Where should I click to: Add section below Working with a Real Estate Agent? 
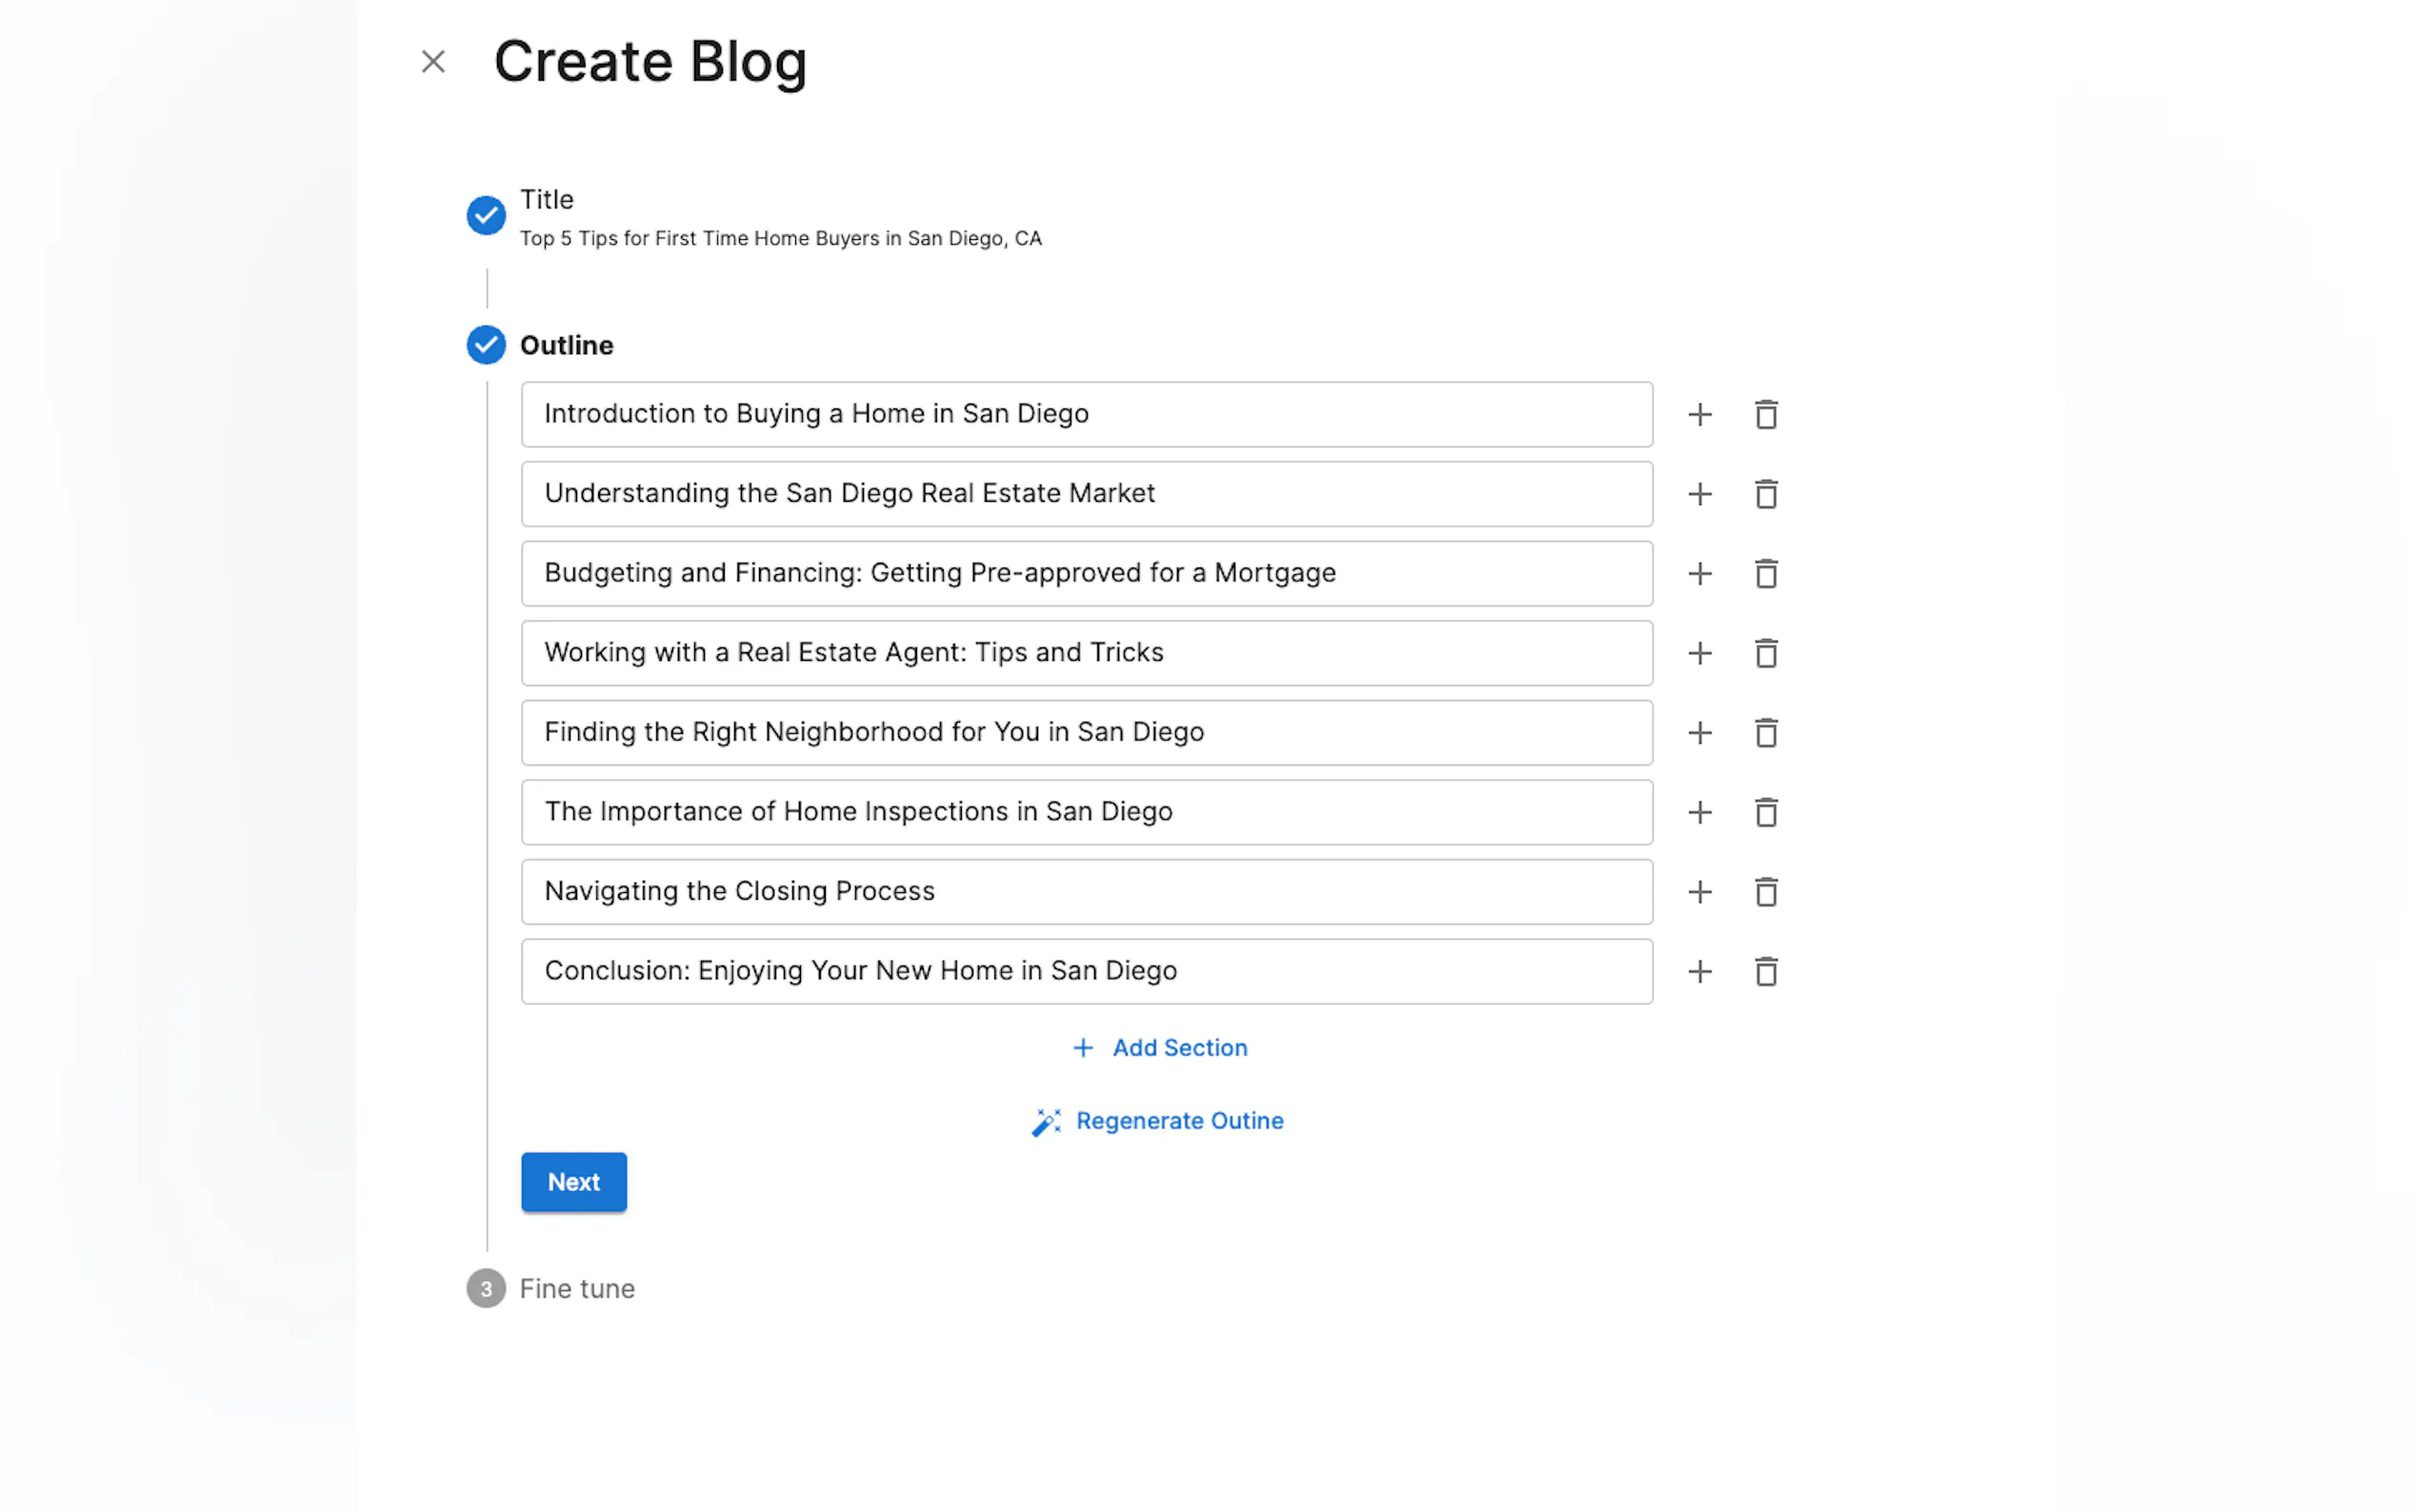pyautogui.click(x=1699, y=653)
